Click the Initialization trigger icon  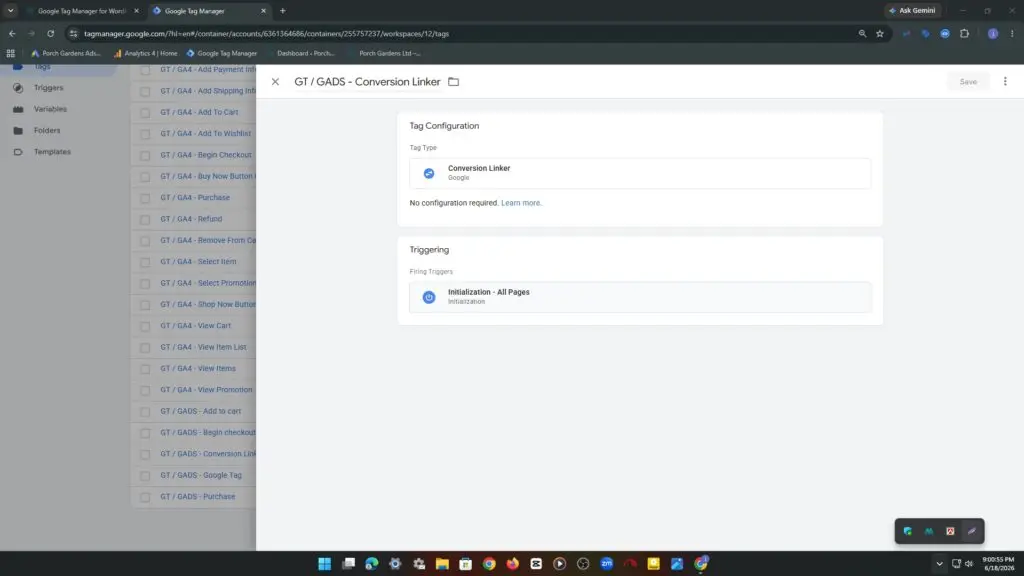coord(428,297)
